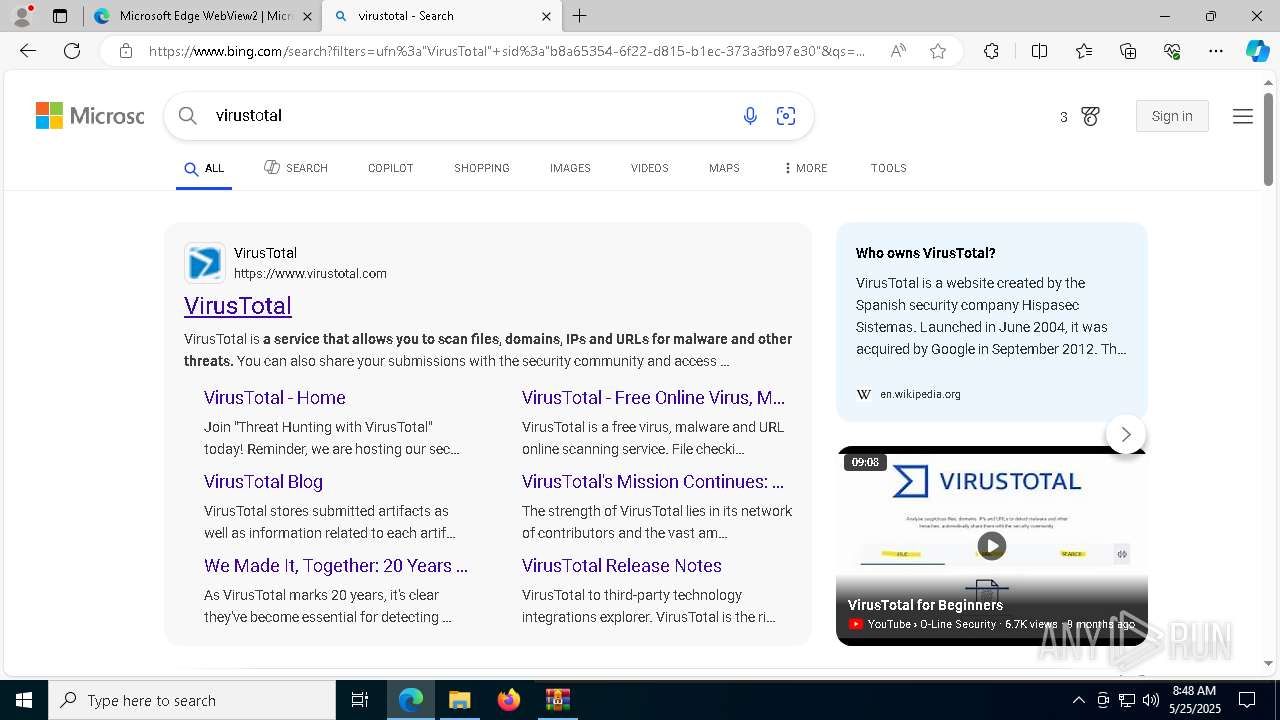1280x720 pixels.
Task: Click the Bing search magnifier icon
Action: pyautogui.click(x=187, y=116)
